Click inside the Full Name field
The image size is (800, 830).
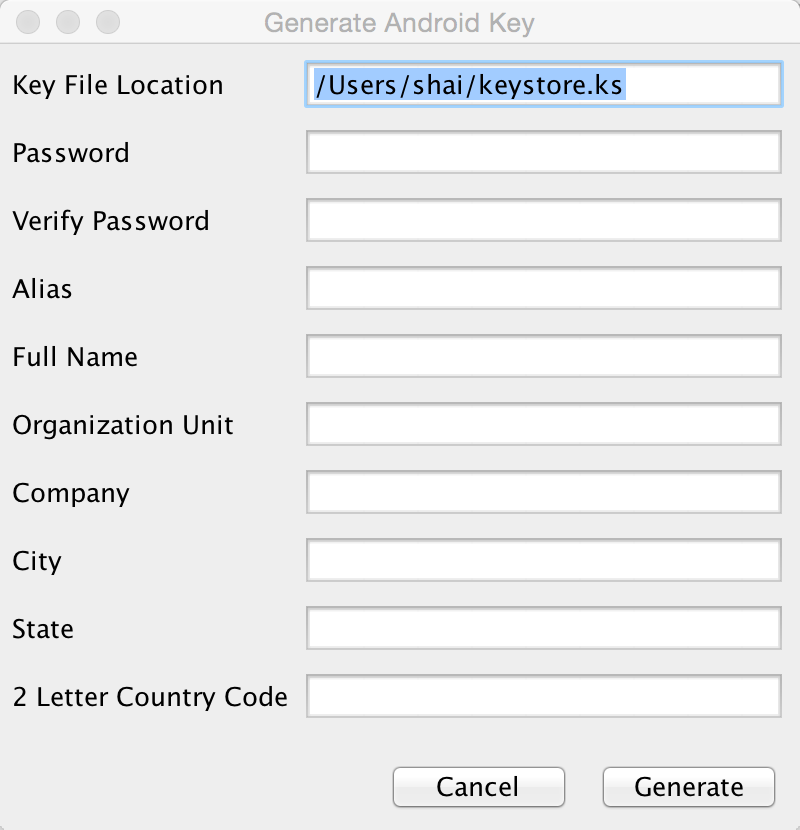coord(543,356)
